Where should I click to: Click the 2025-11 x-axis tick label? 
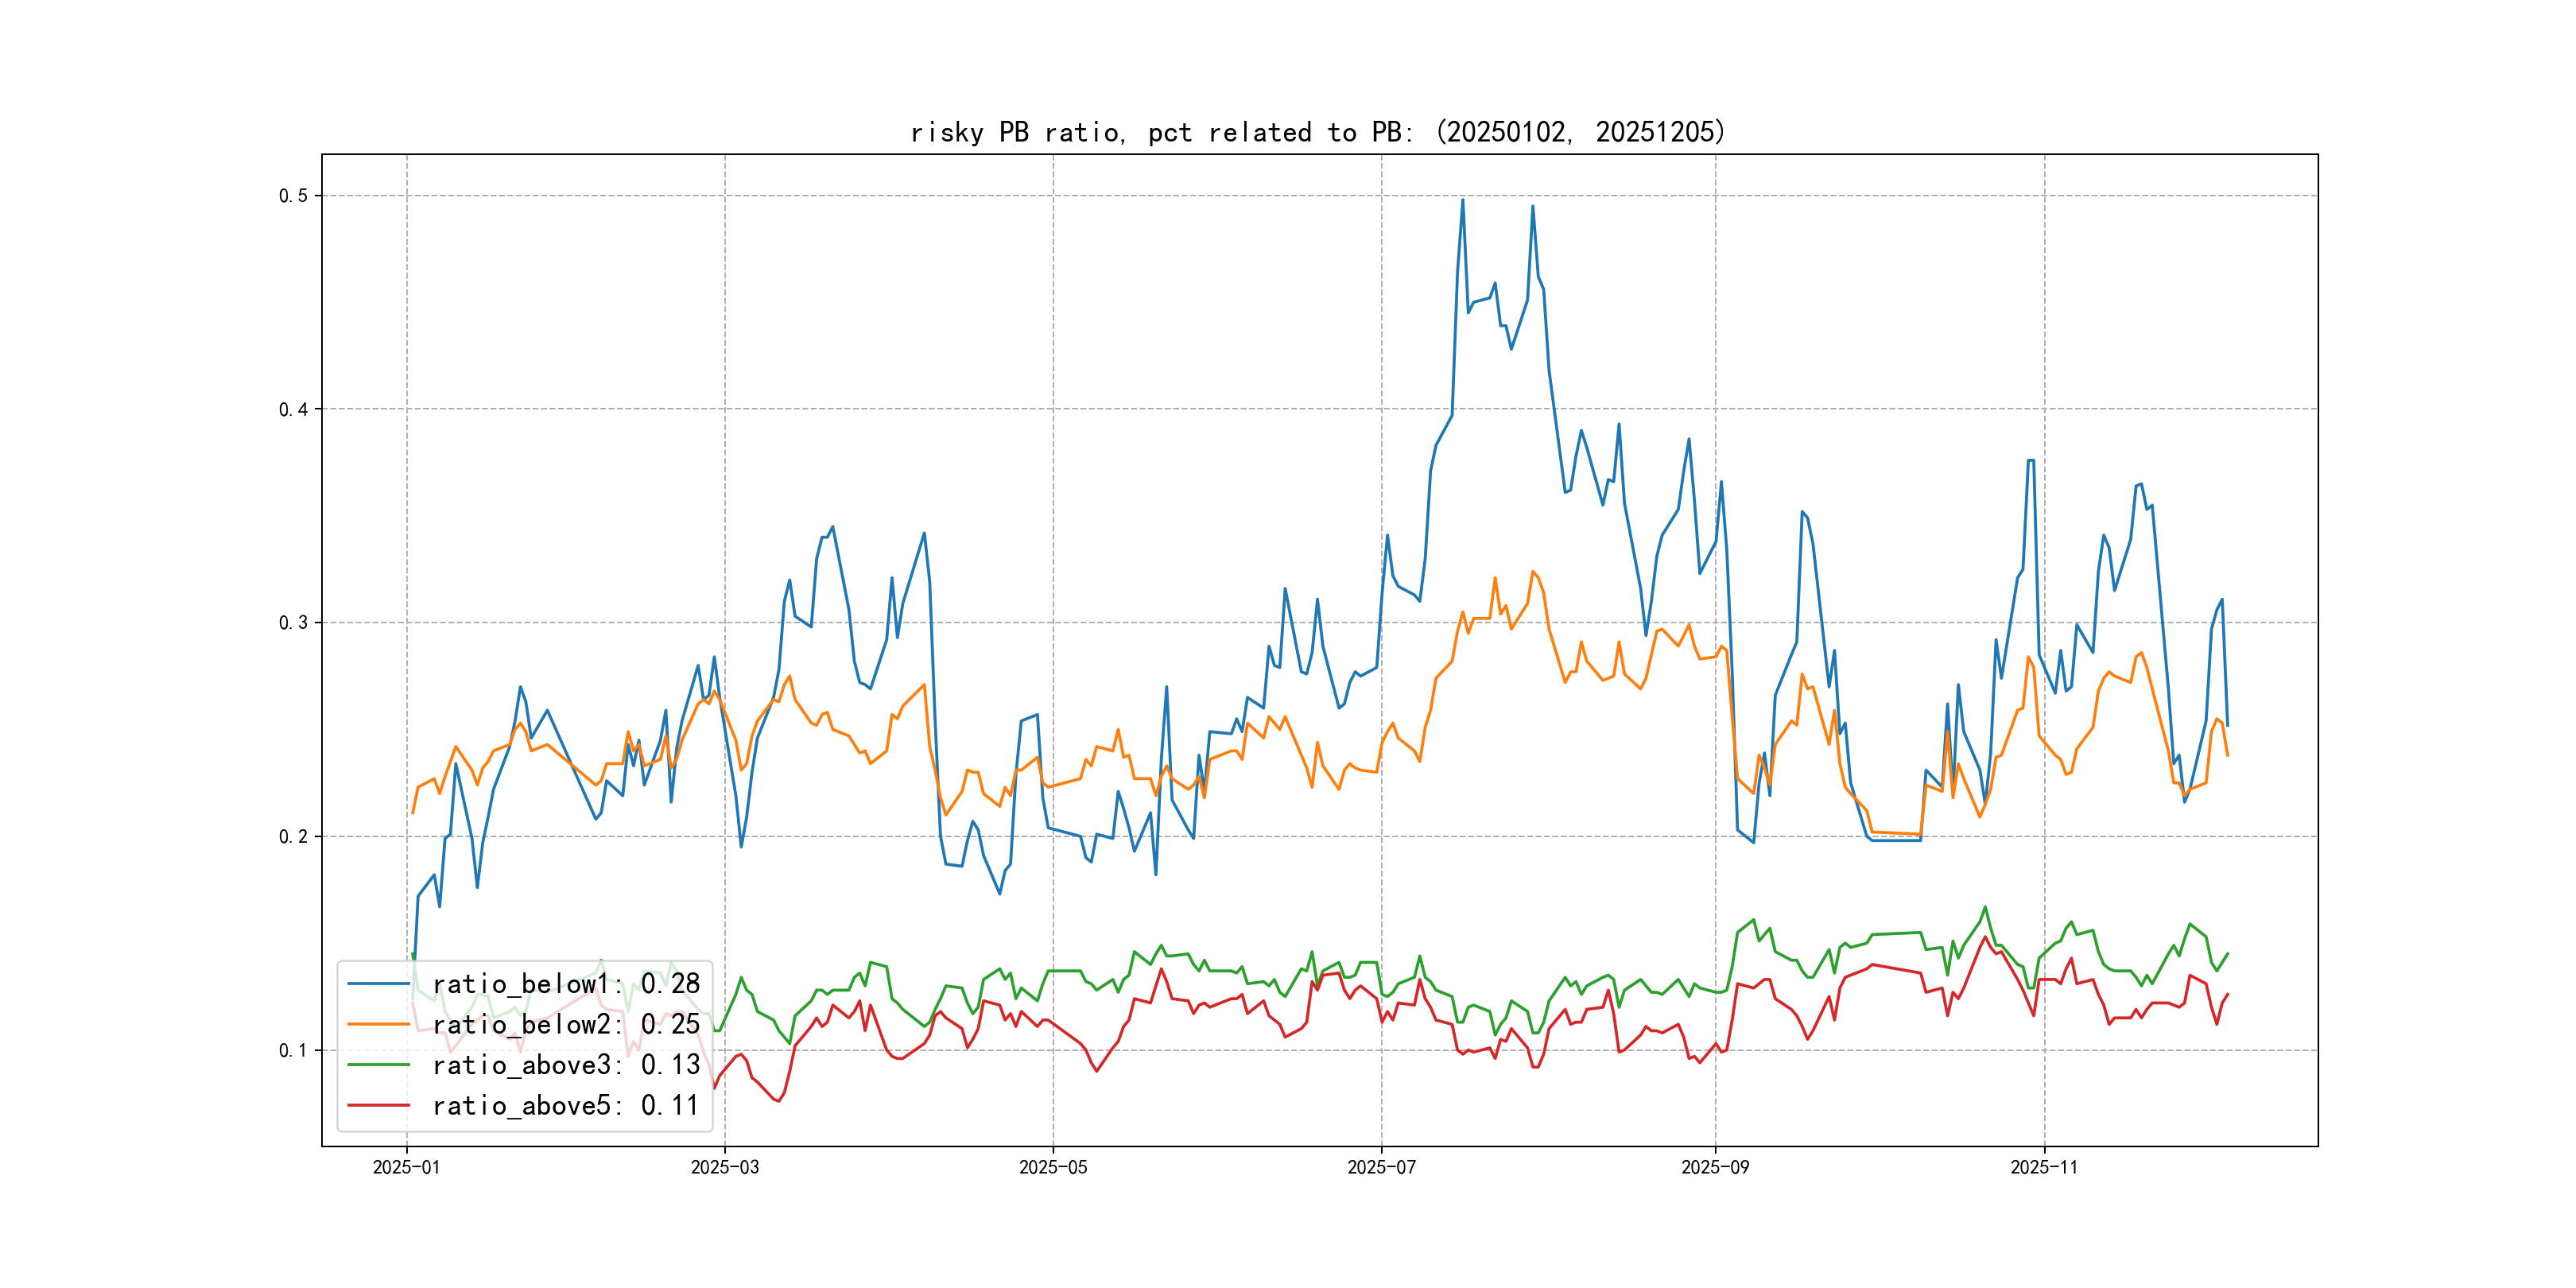point(2044,1167)
